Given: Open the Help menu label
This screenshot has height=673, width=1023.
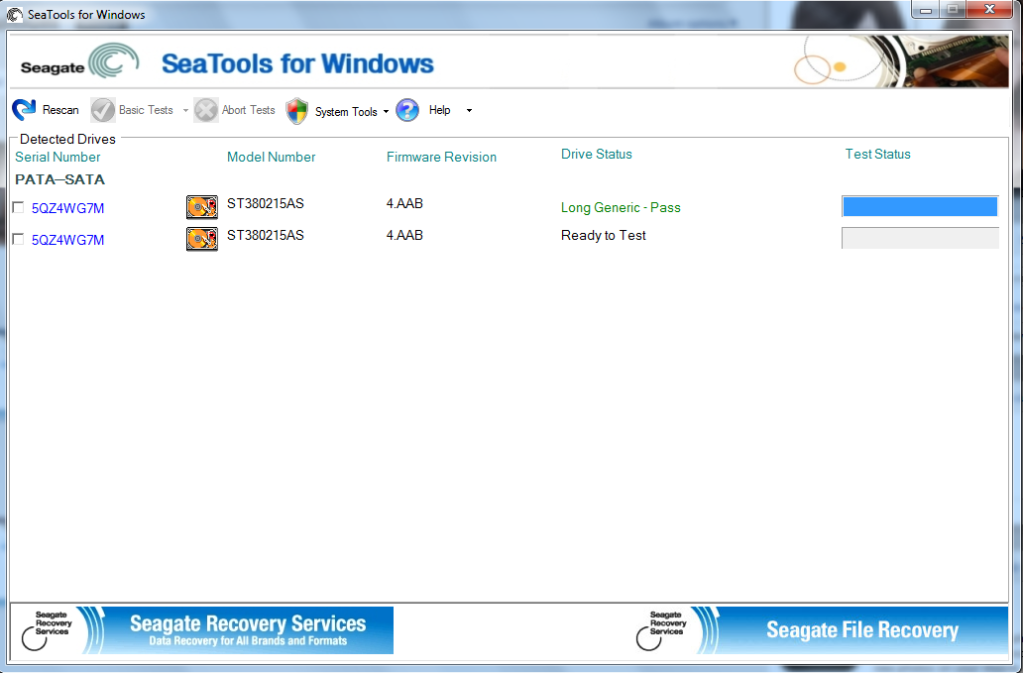Looking at the screenshot, I should pyautogui.click(x=440, y=110).
